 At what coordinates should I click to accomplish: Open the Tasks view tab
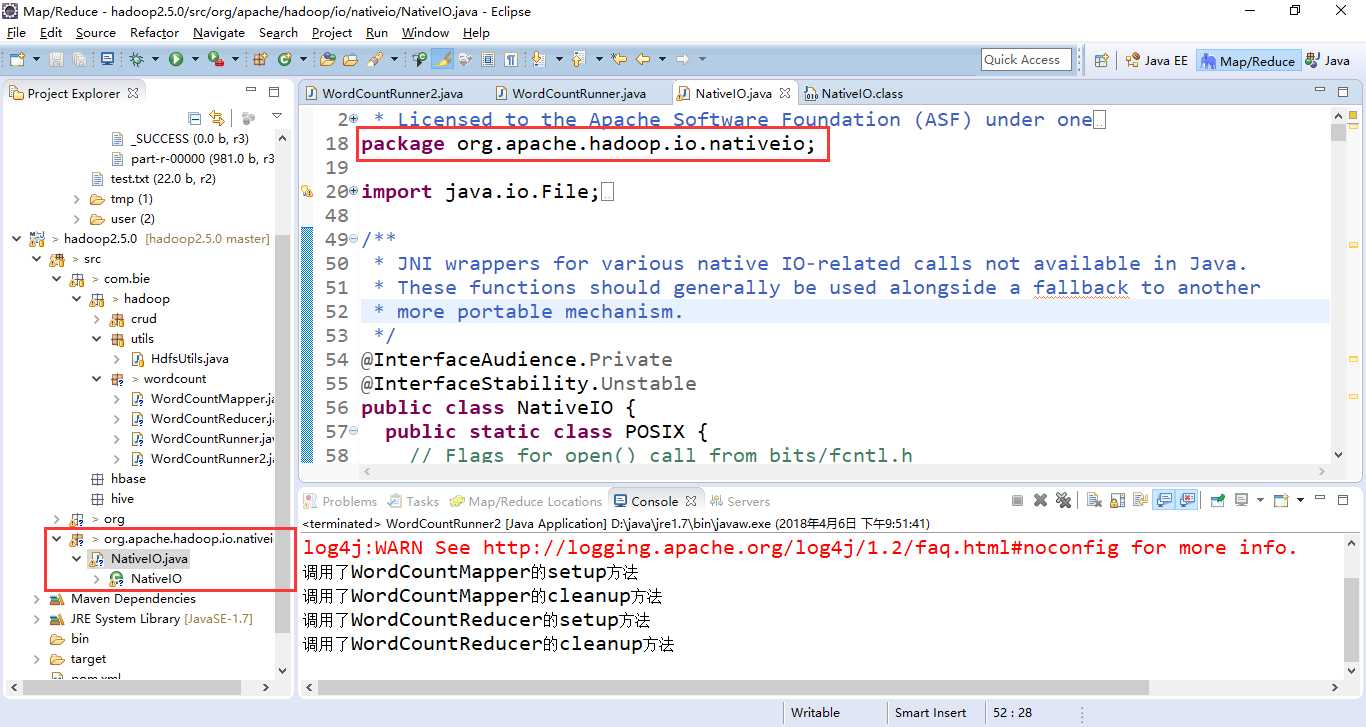click(x=414, y=501)
